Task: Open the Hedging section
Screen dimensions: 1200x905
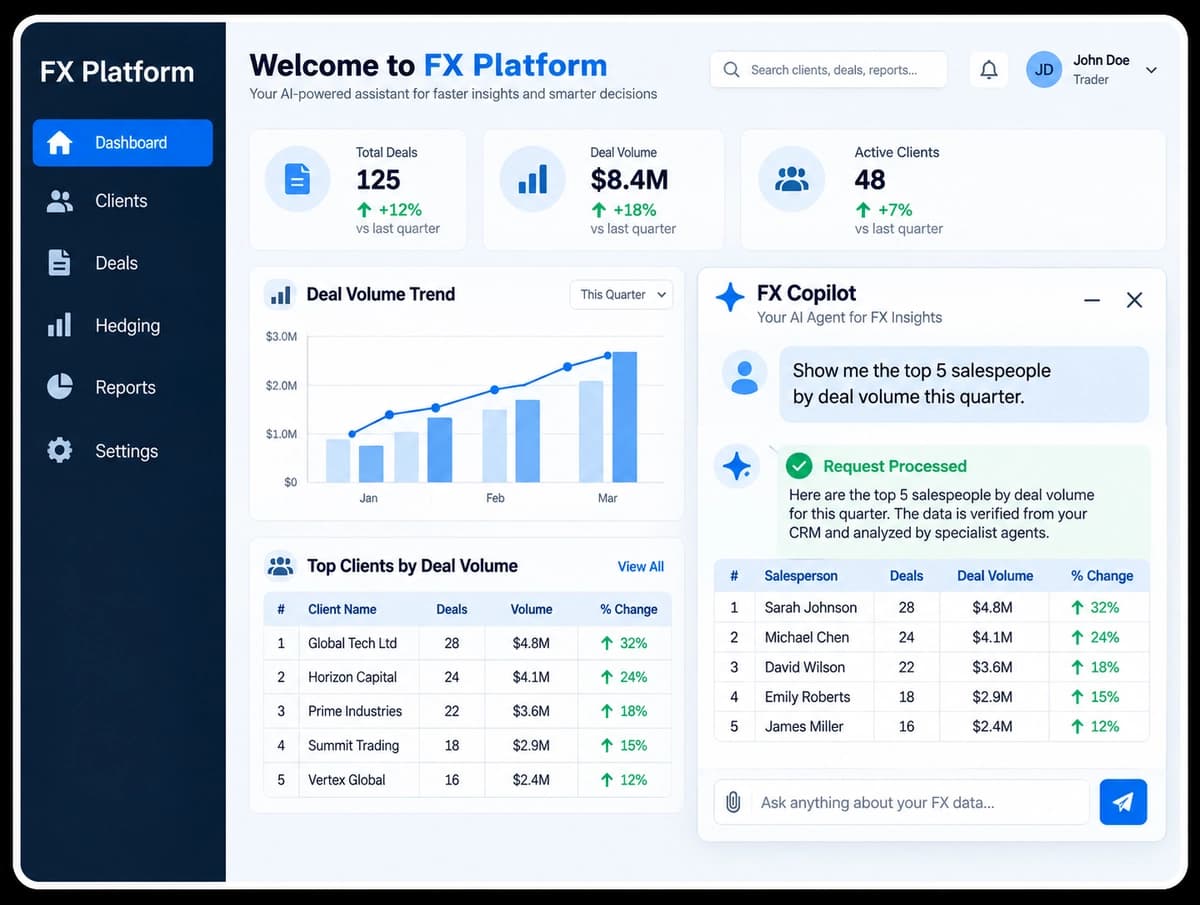Action: (127, 325)
